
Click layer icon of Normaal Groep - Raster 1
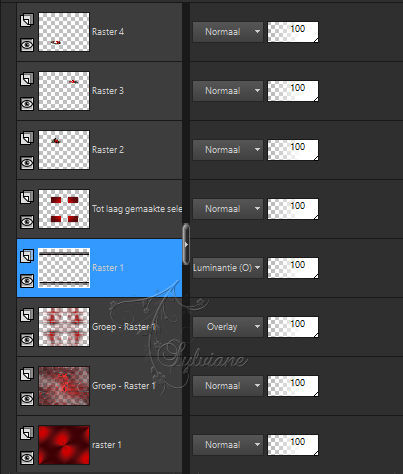point(27,374)
